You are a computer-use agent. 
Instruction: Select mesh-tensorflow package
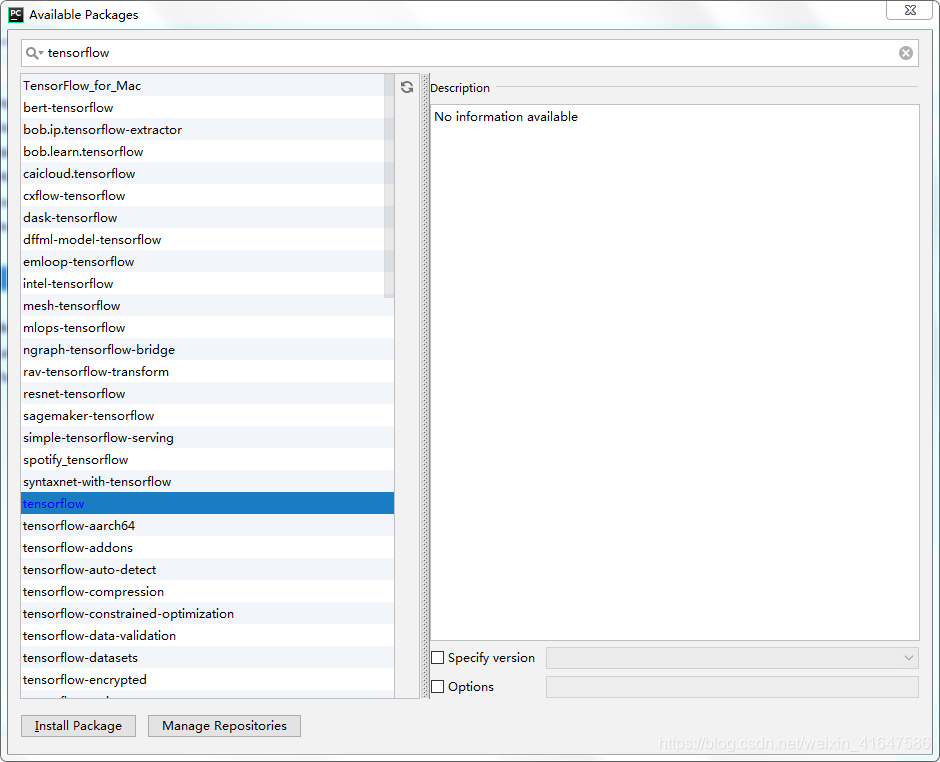click(x=207, y=305)
